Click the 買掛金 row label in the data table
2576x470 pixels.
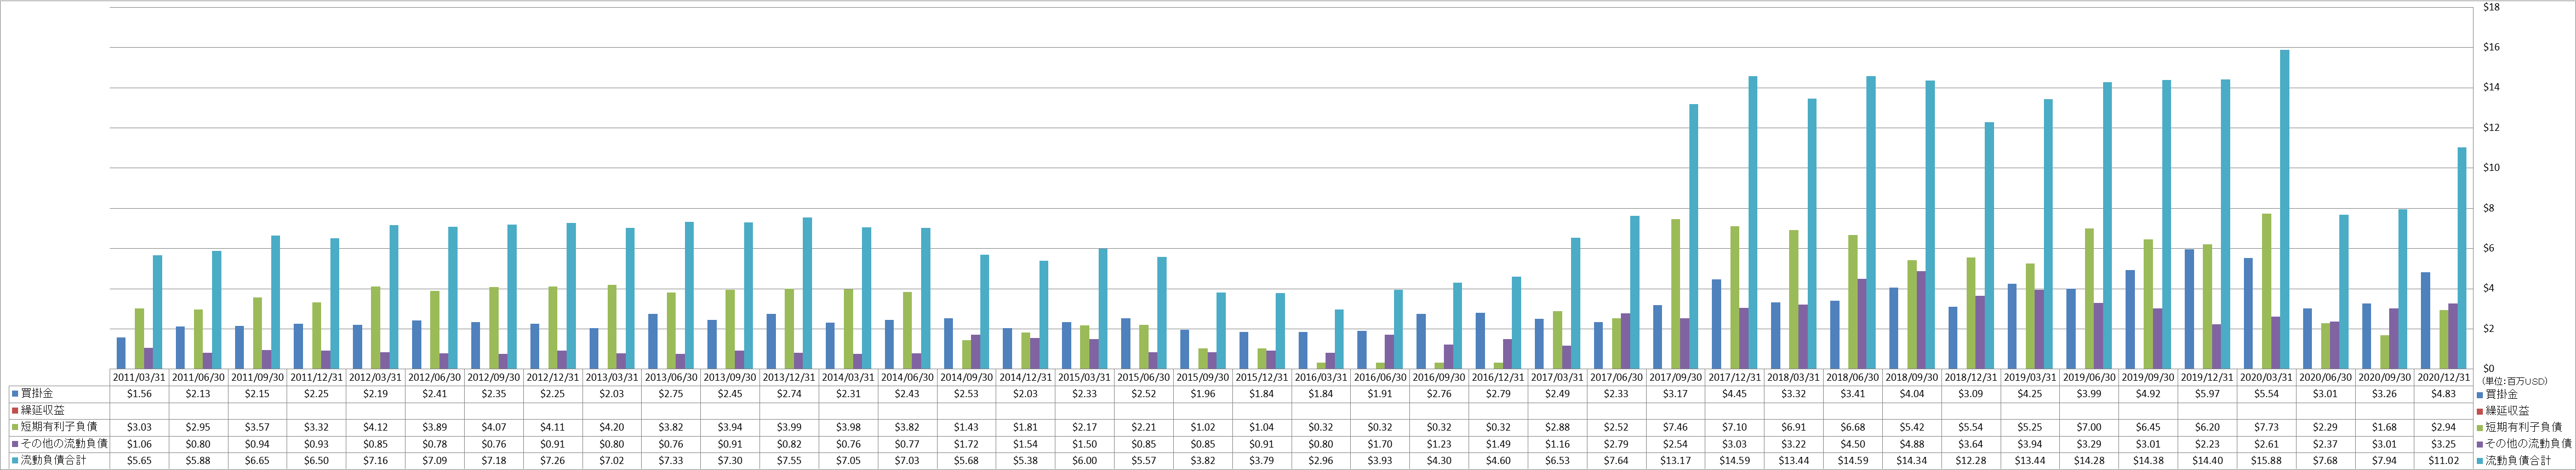(x=37, y=394)
